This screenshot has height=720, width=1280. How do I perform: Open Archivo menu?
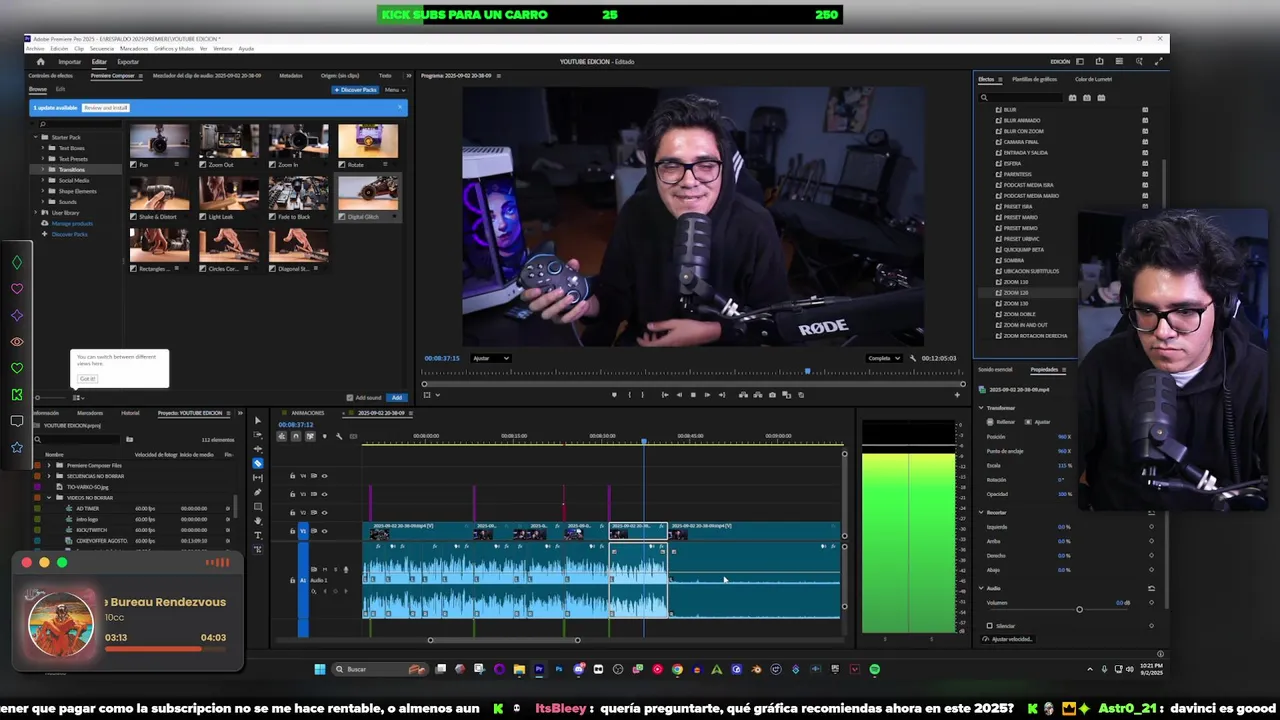coord(35,48)
